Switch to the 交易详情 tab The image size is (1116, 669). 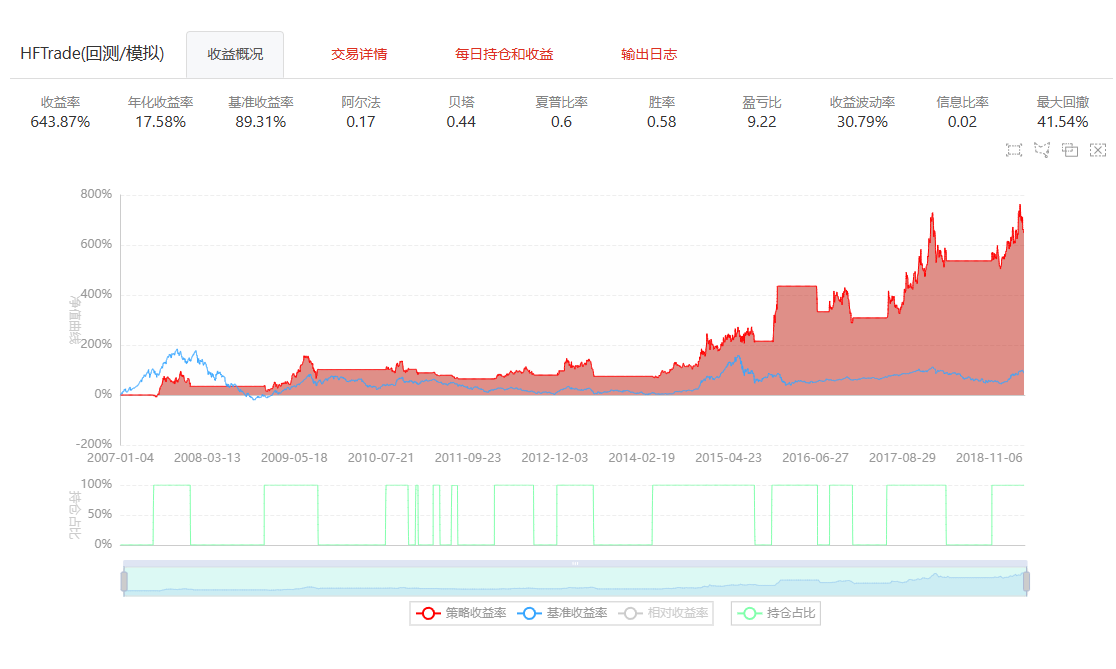(359, 54)
